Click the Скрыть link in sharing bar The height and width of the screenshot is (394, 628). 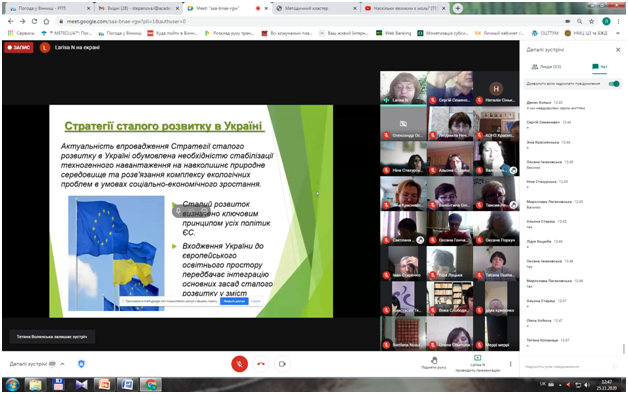tap(256, 301)
